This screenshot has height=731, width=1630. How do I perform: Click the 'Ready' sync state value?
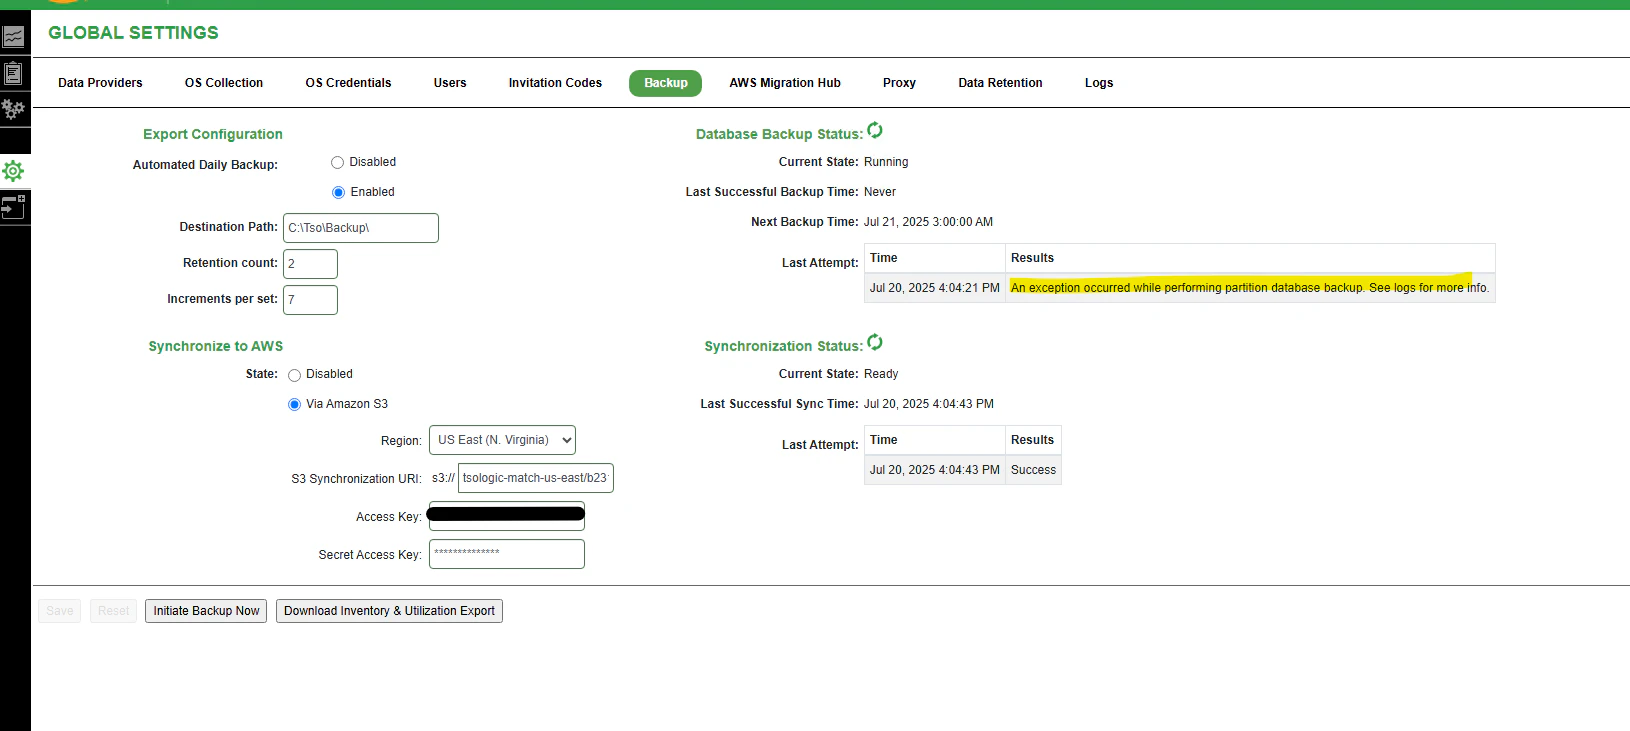coord(881,374)
